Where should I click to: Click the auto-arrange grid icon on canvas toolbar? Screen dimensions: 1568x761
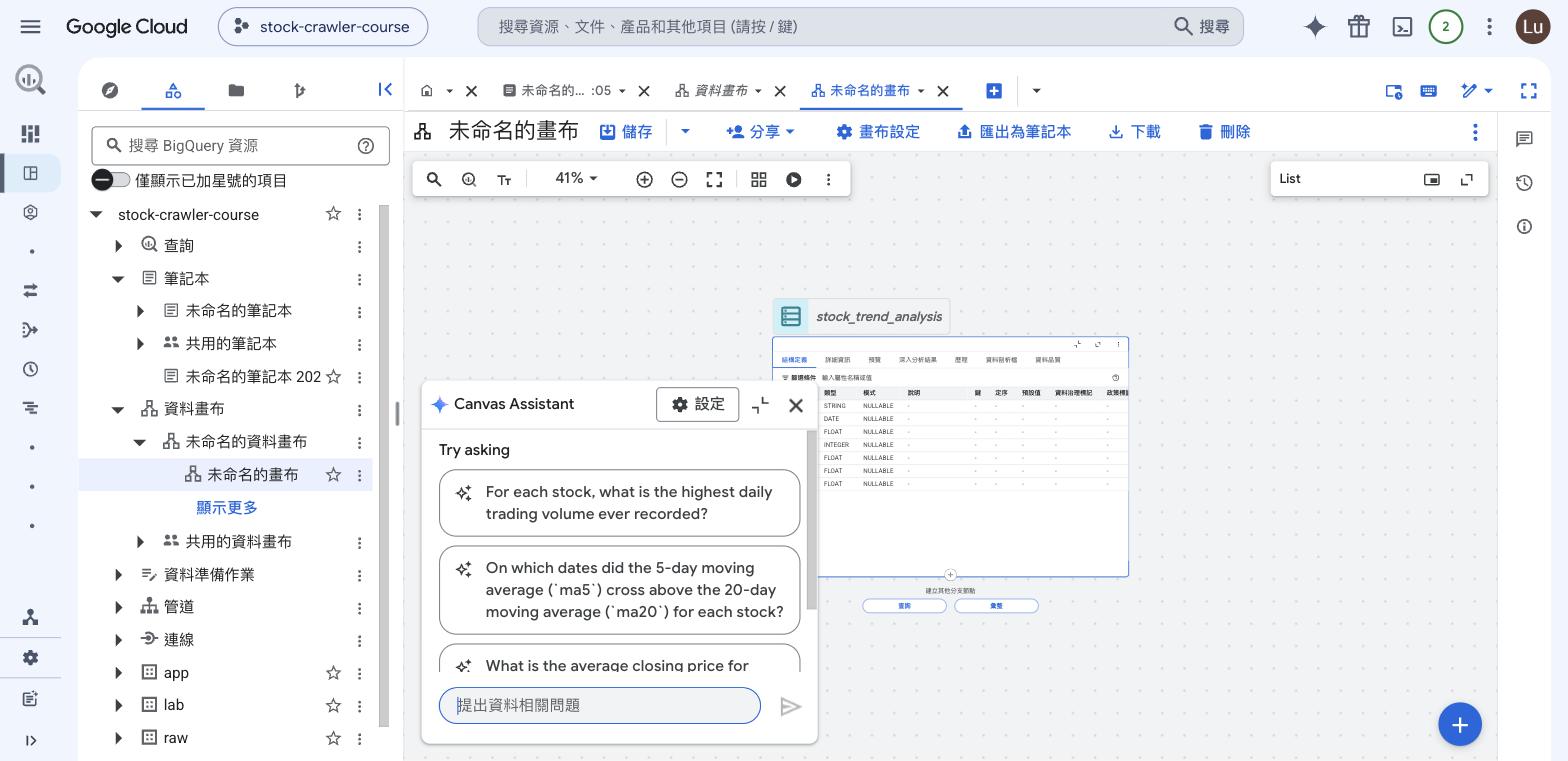tap(759, 179)
